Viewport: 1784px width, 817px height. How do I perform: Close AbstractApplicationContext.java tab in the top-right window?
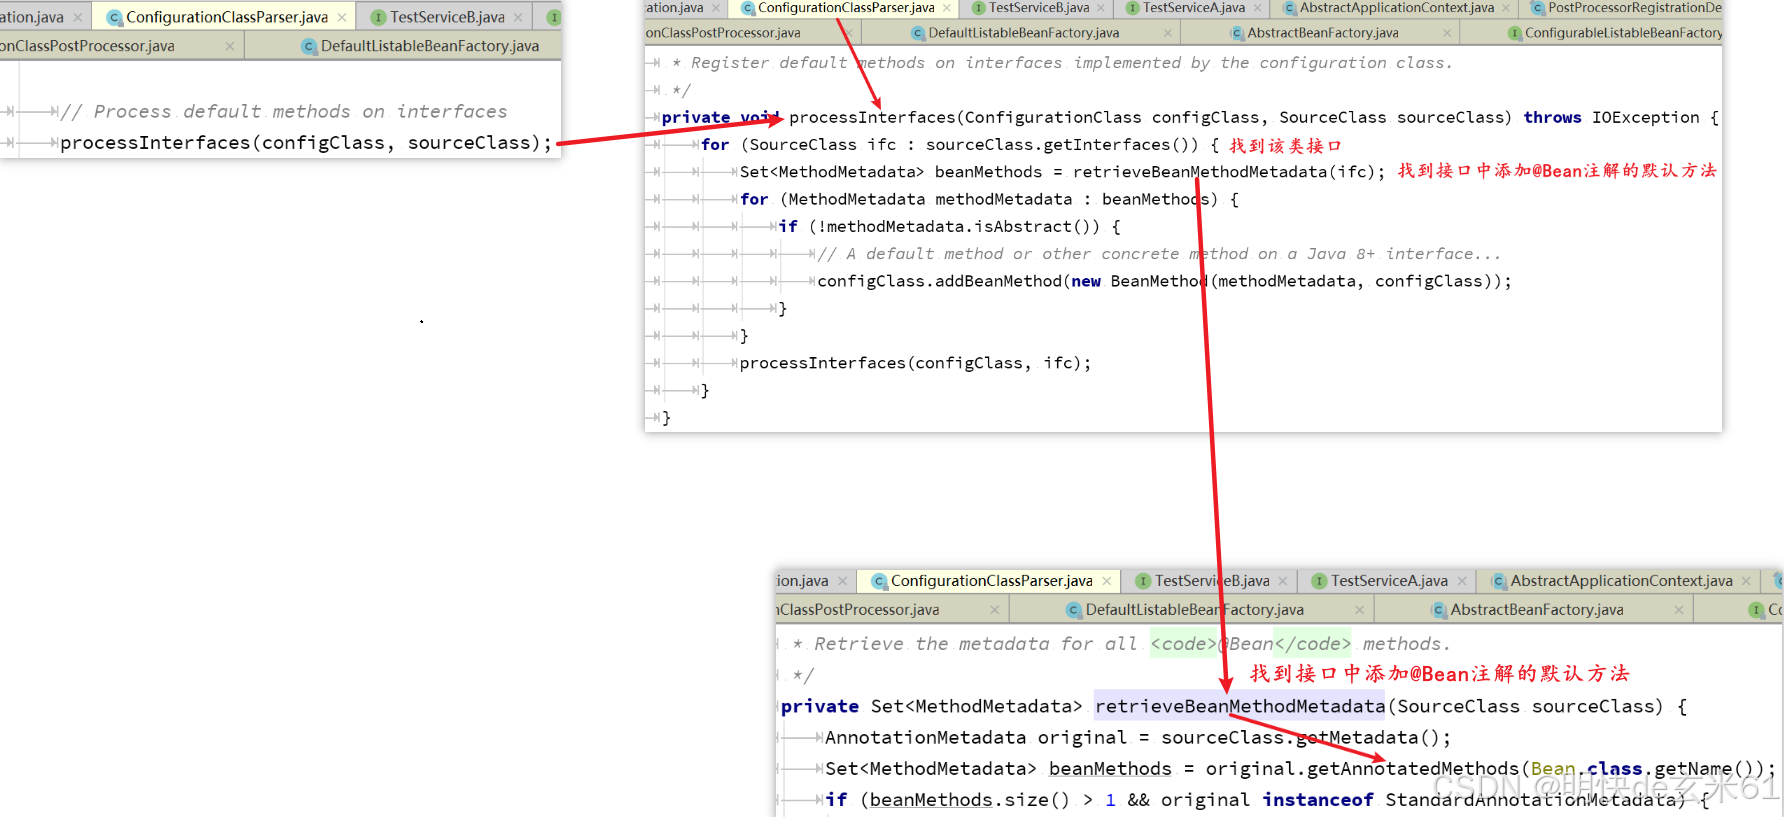point(1506,8)
